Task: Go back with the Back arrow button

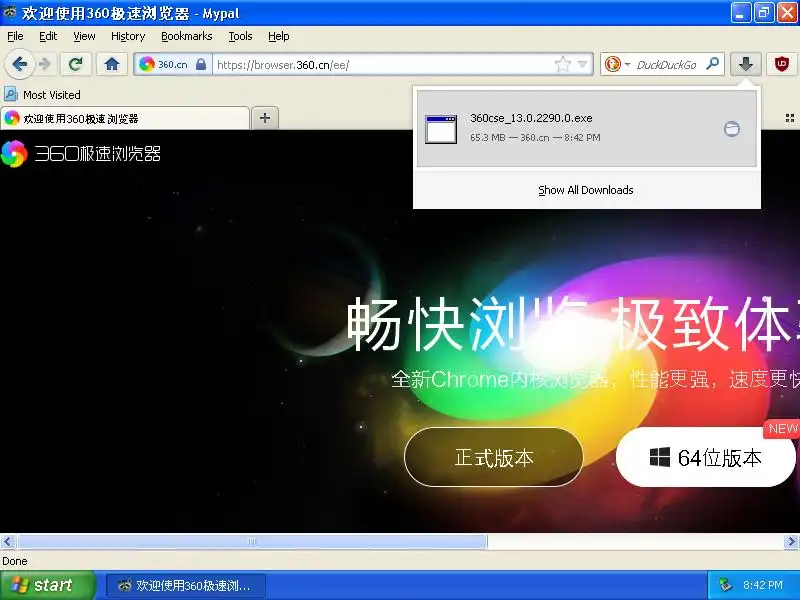Action: pyautogui.click(x=19, y=65)
